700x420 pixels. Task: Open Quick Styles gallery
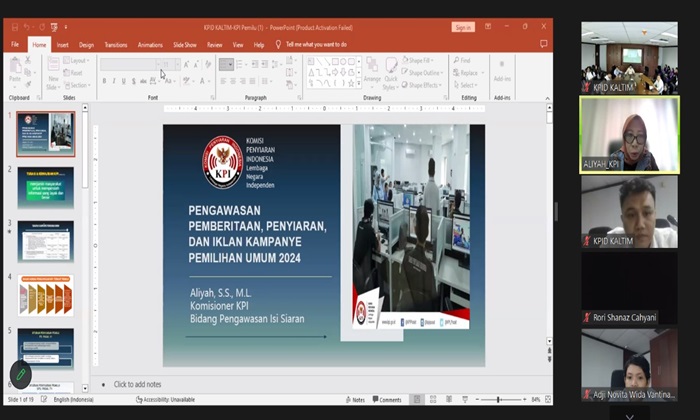(x=391, y=70)
